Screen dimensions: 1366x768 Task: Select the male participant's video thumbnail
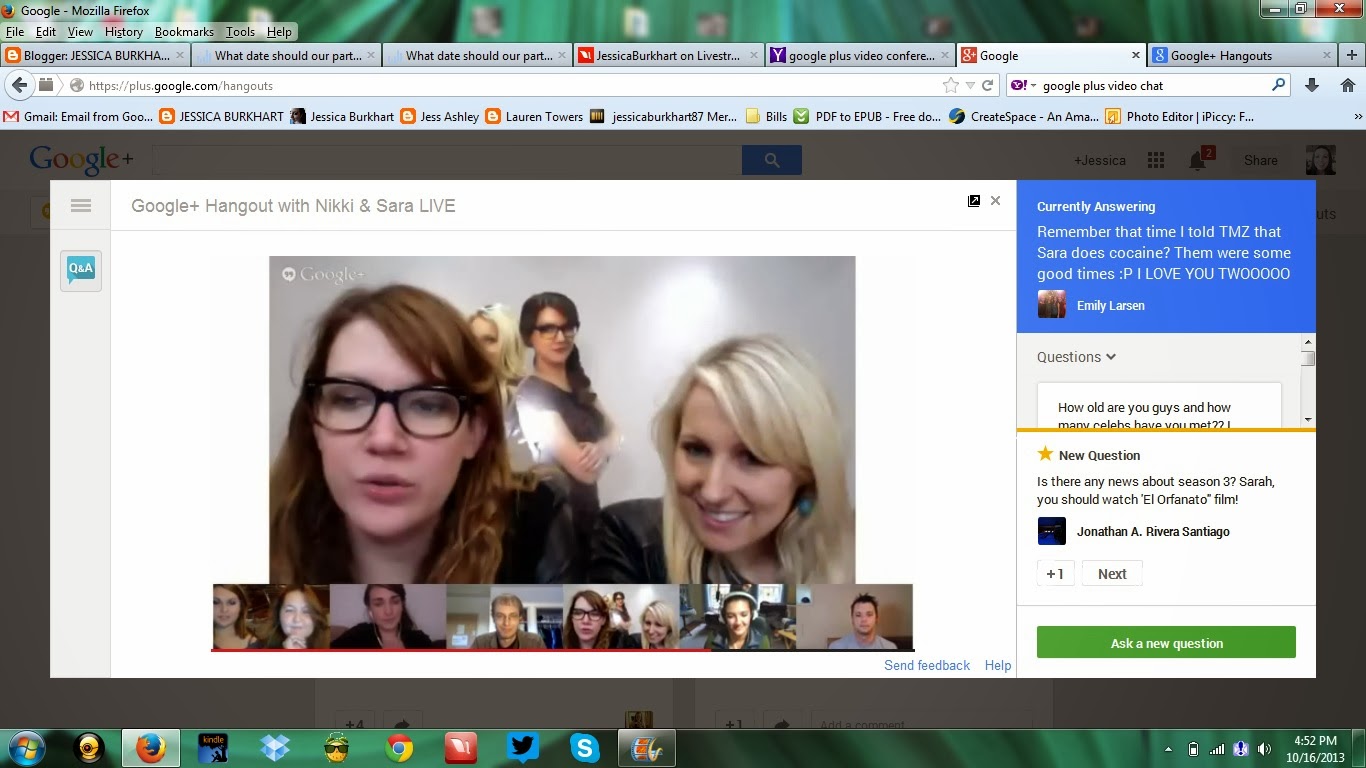coord(854,617)
